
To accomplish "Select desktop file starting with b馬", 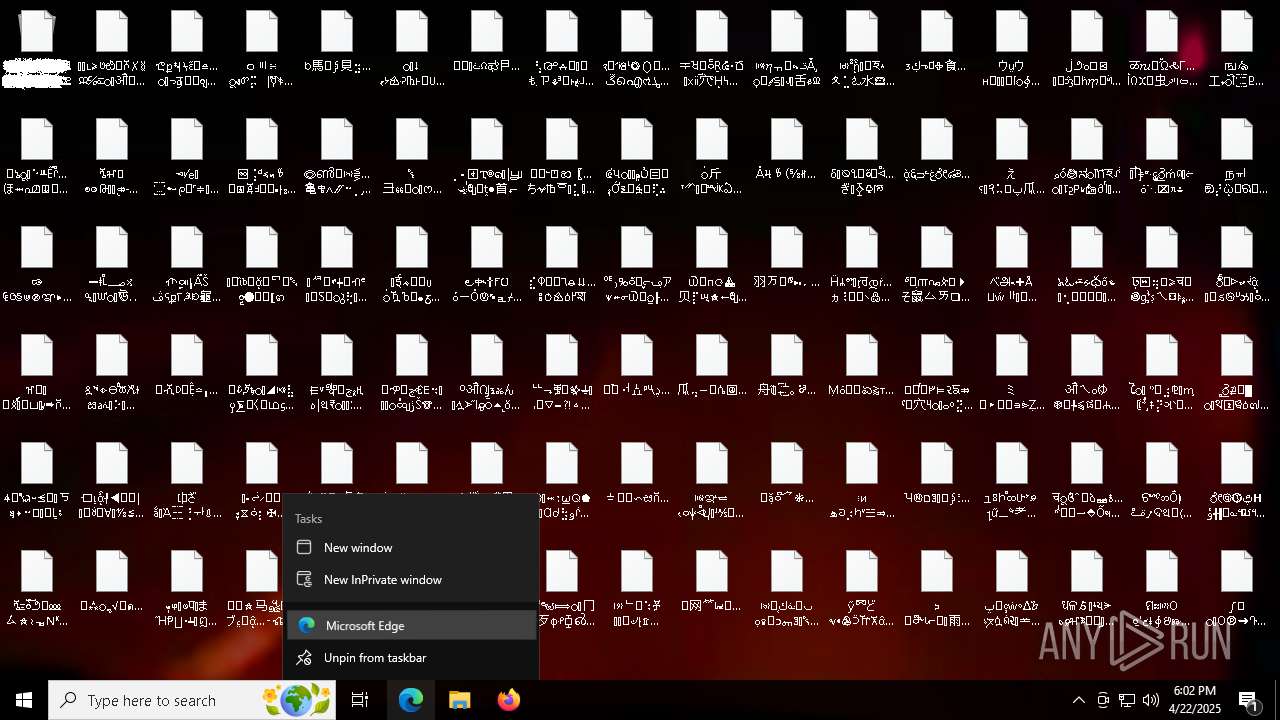I will 337,46.
